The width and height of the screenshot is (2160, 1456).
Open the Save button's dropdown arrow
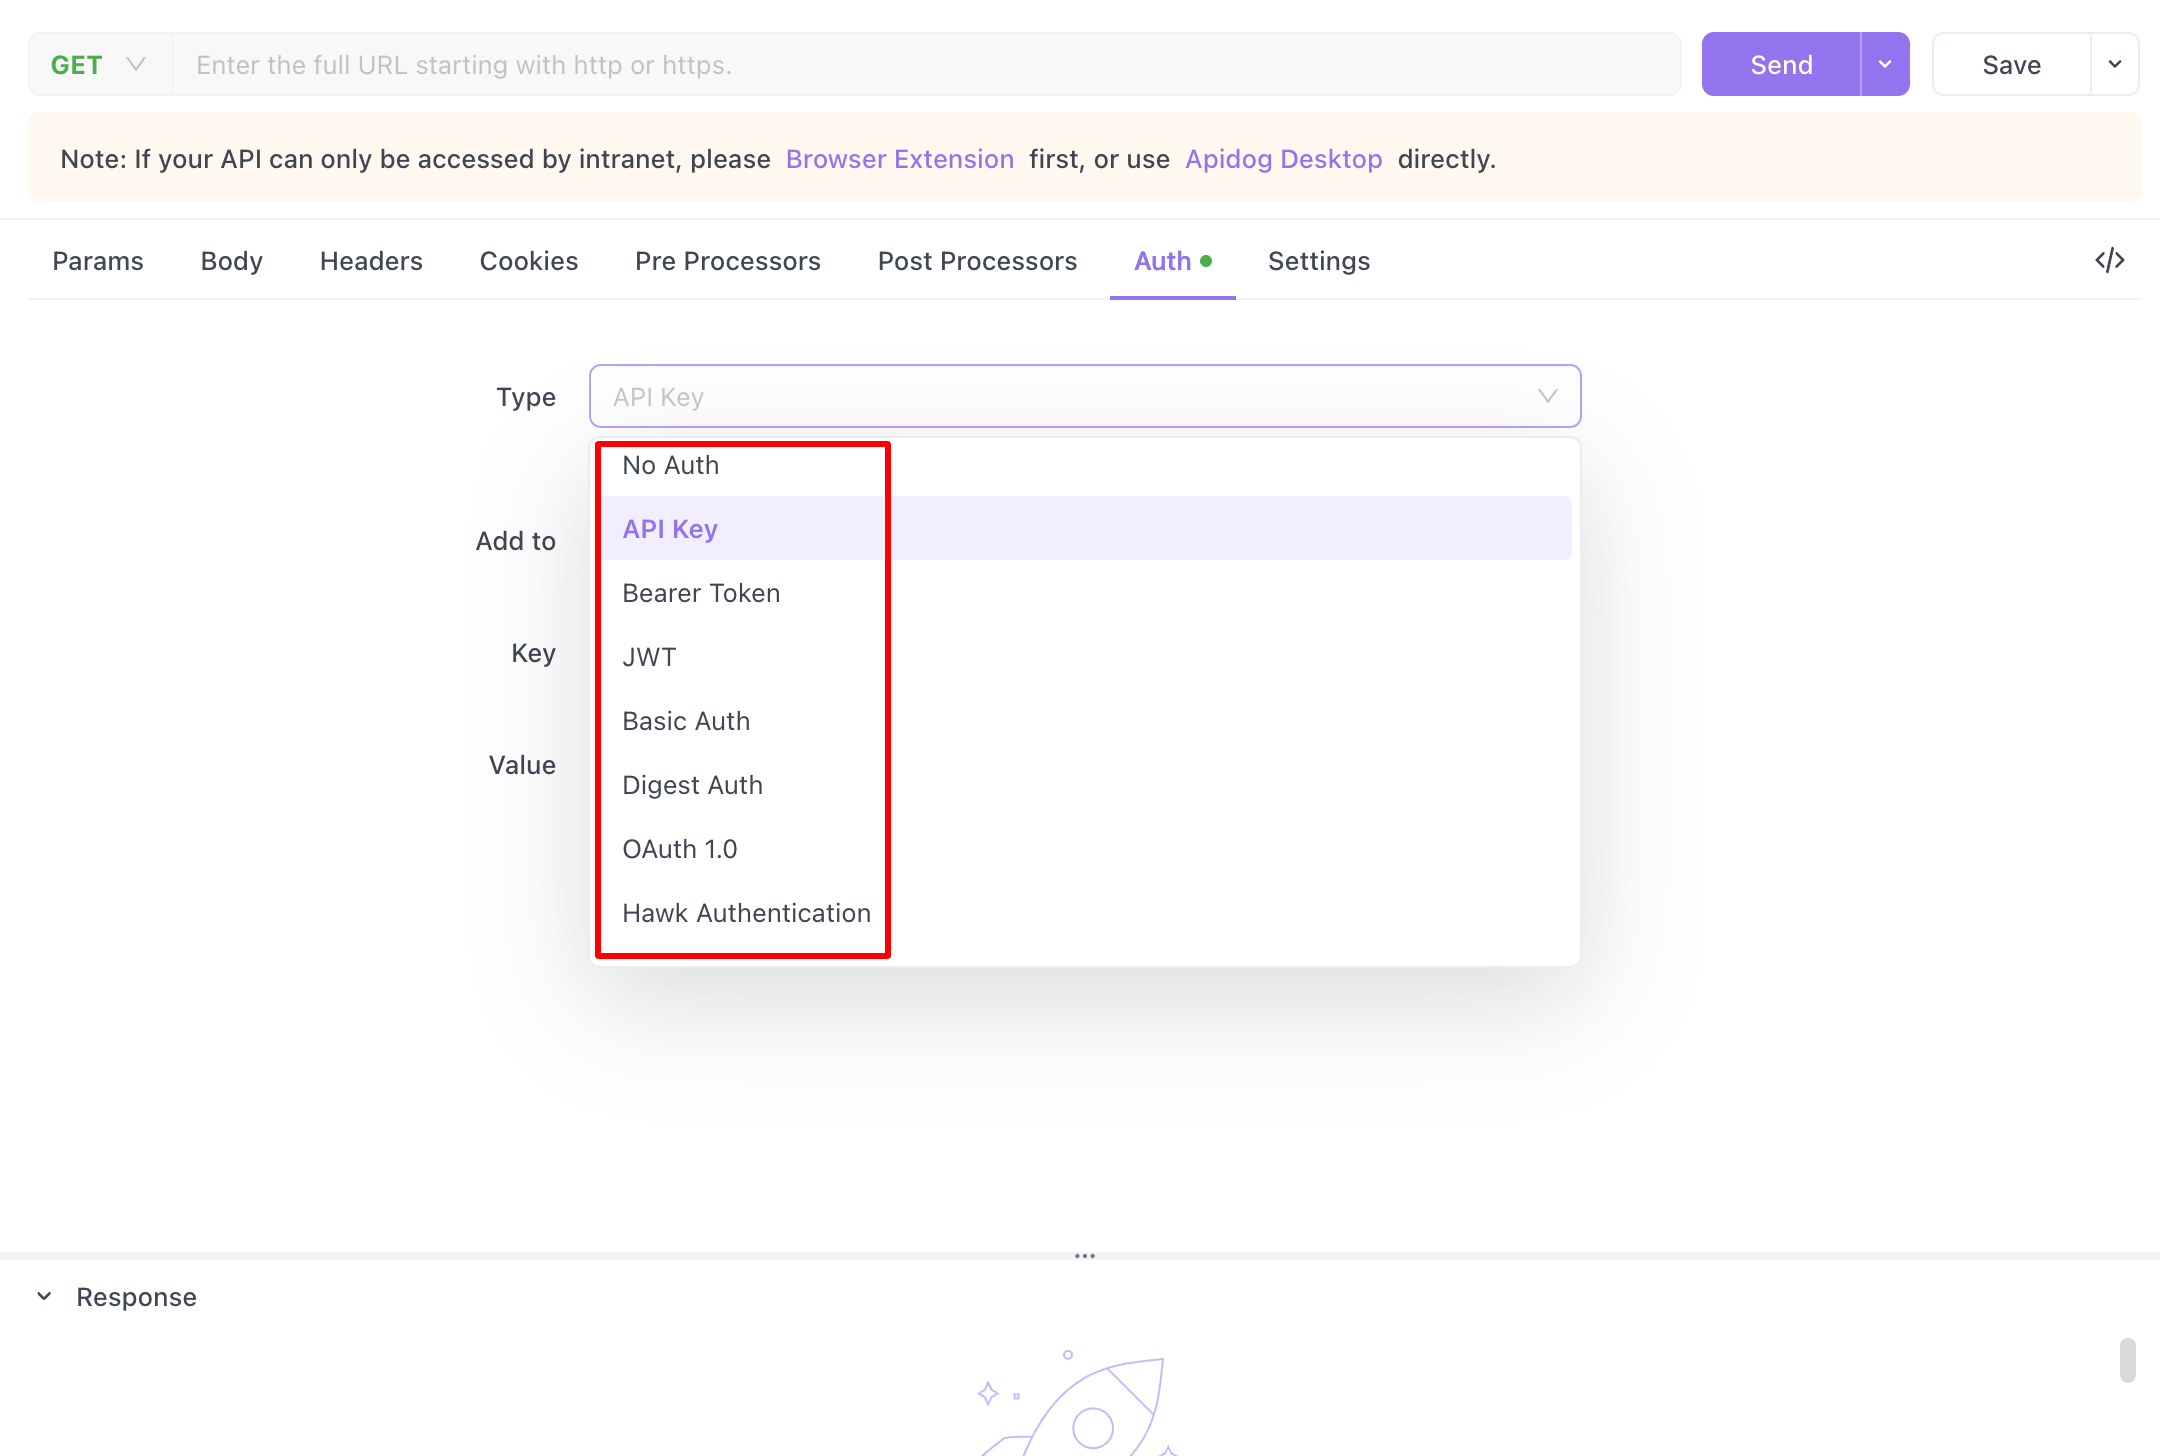click(x=2115, y=63)
